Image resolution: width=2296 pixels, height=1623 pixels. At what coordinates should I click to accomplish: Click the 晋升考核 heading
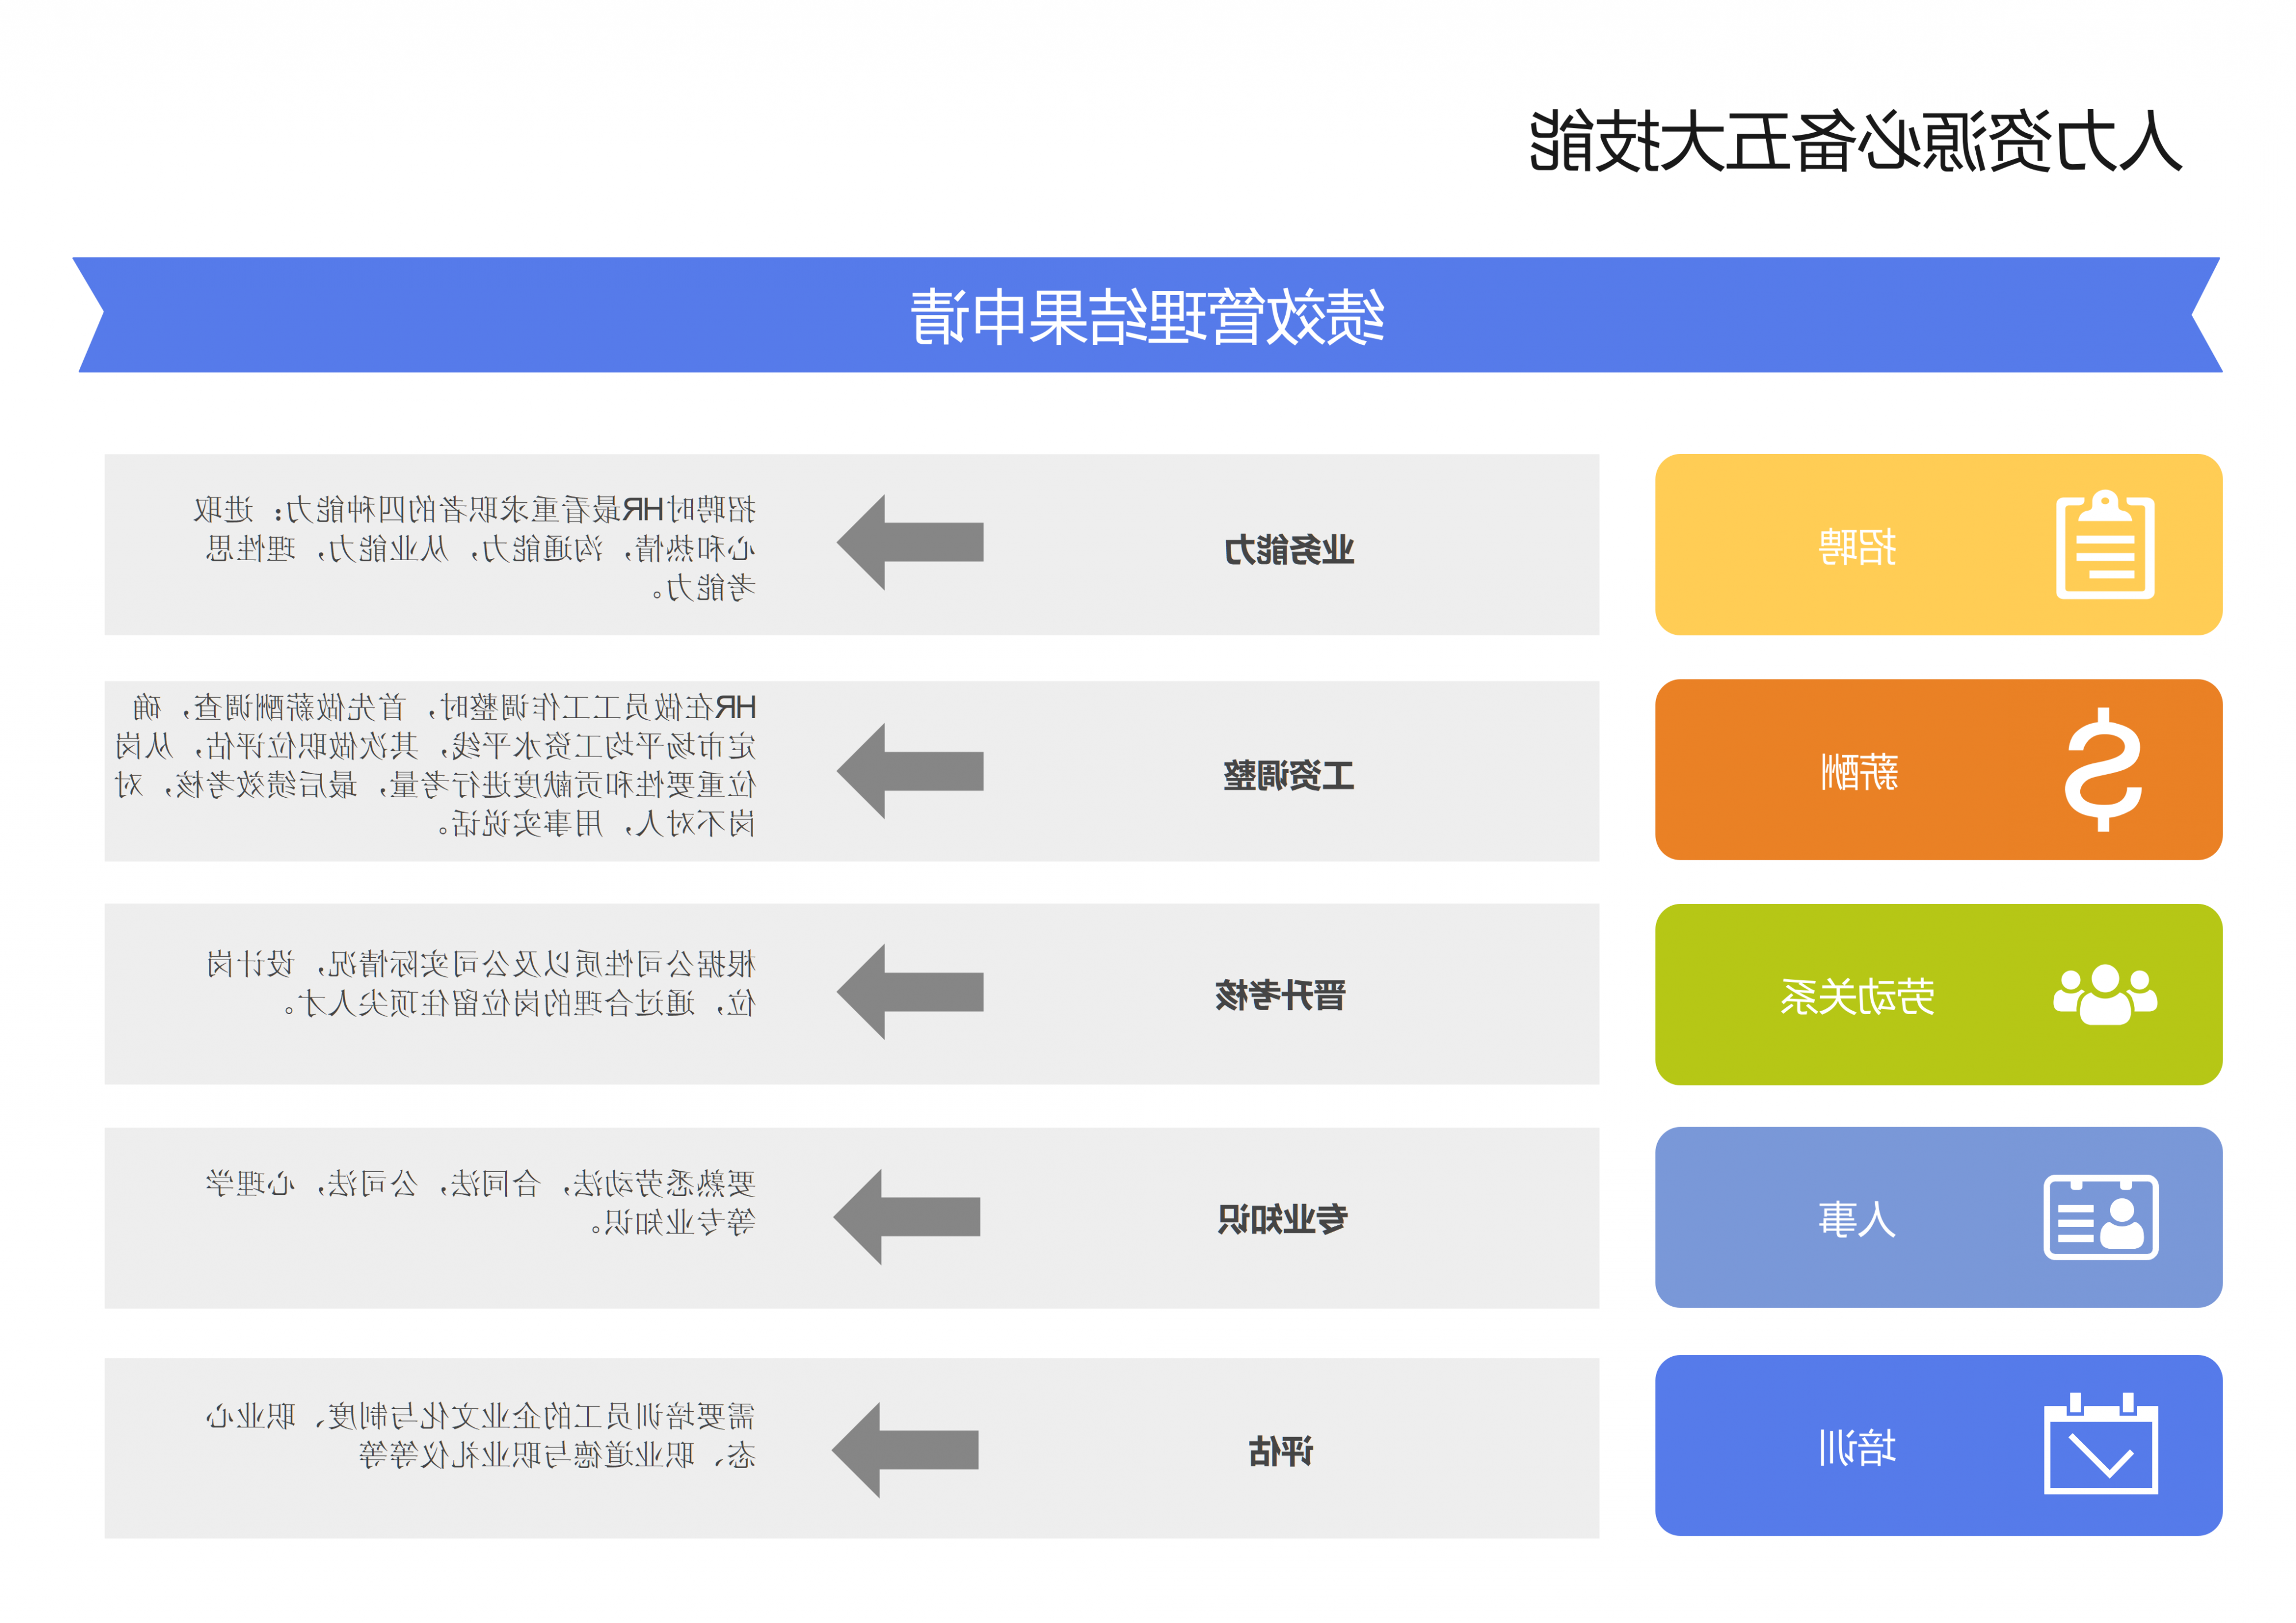point(1281,995)
